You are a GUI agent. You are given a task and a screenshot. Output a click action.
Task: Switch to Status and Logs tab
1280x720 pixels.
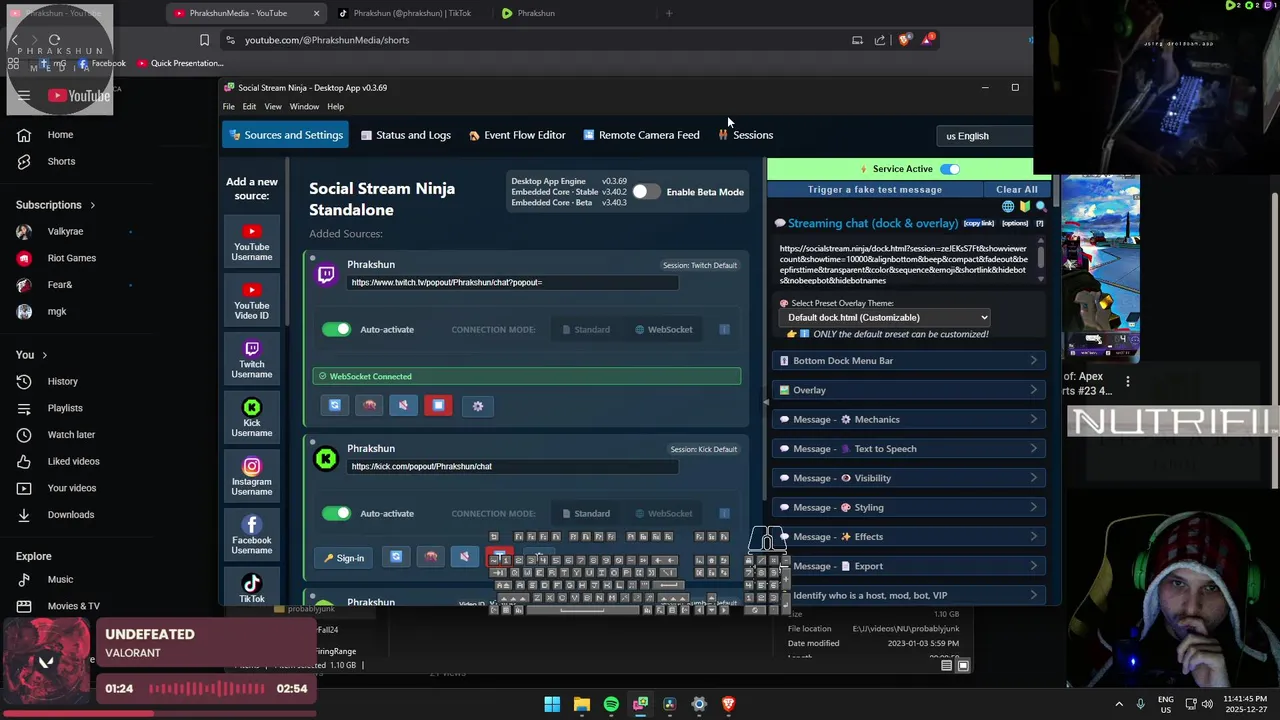(x=405, y=135)
